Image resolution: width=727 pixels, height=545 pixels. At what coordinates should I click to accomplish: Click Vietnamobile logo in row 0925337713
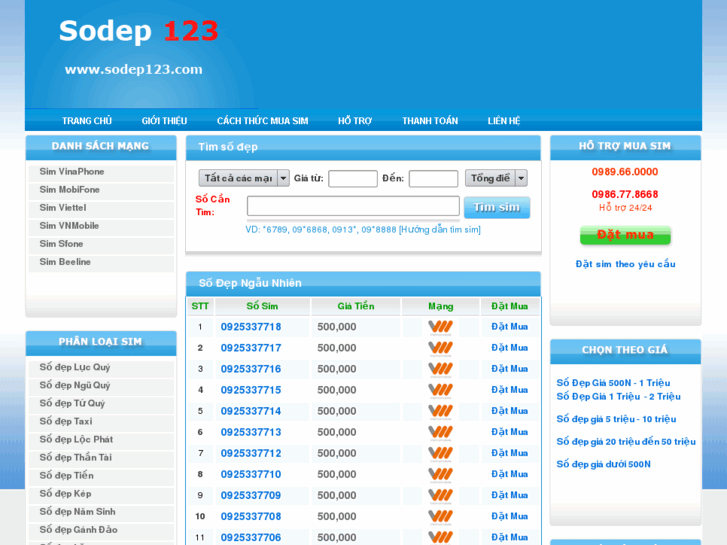[x=440, y=433]
